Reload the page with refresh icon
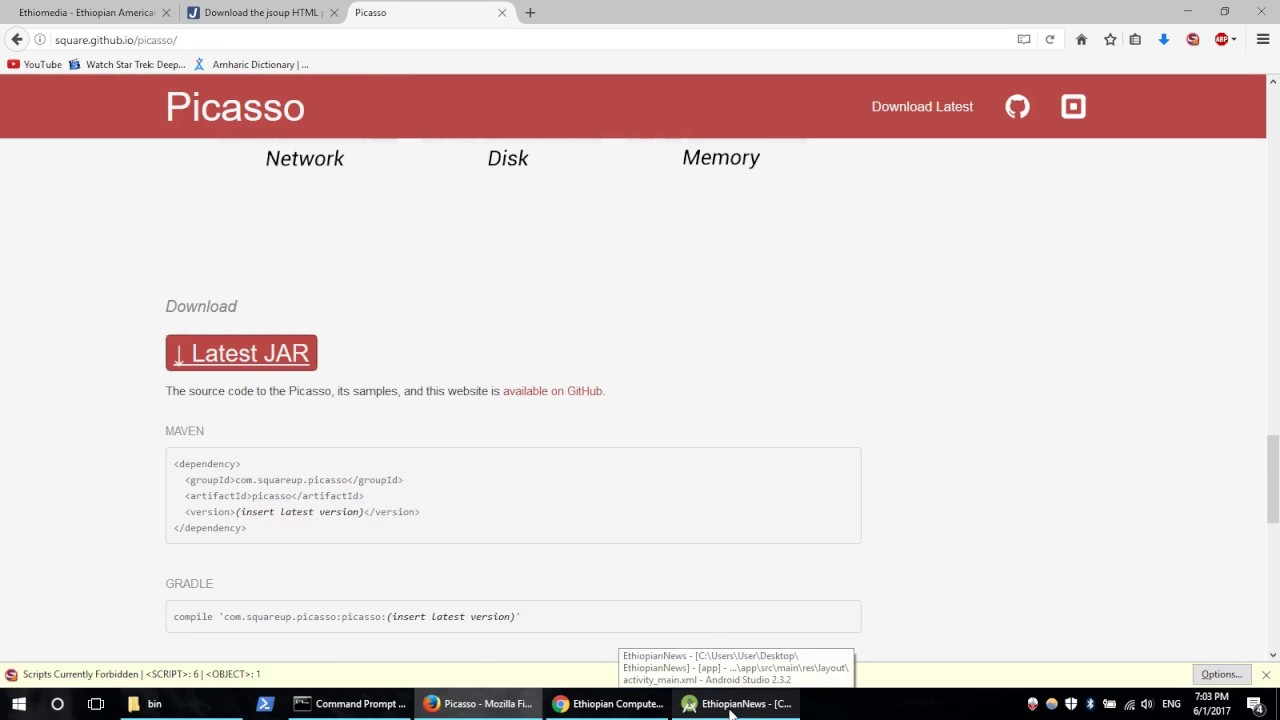Screen dimensions: 1280x720 [1049, 40]
